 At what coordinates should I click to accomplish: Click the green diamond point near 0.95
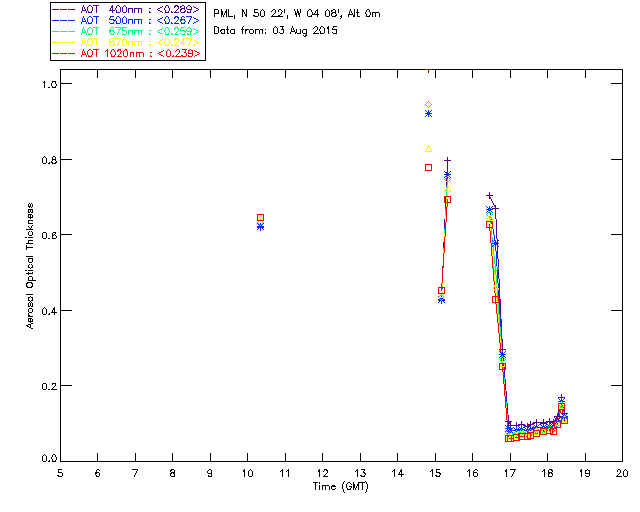428,105
